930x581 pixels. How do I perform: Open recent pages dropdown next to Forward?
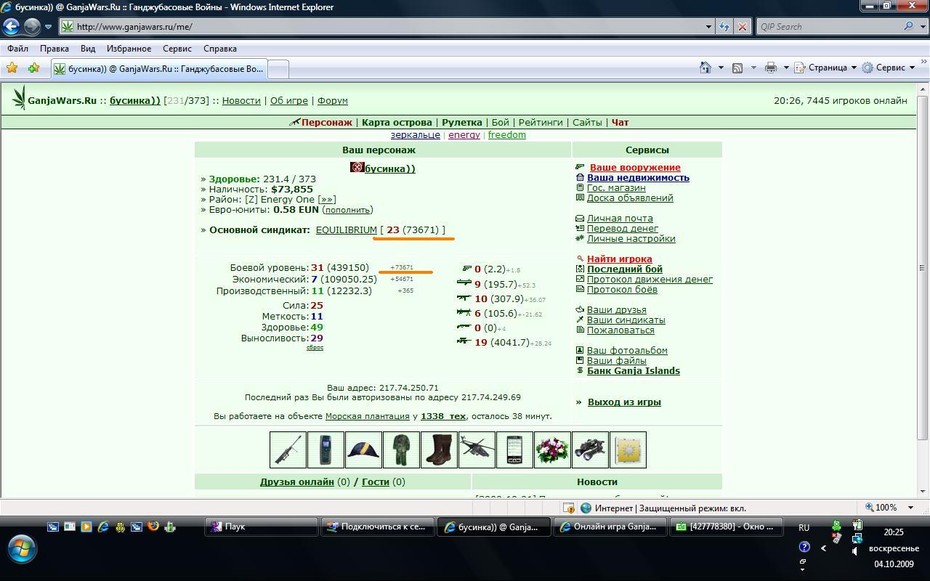point(48,27)
